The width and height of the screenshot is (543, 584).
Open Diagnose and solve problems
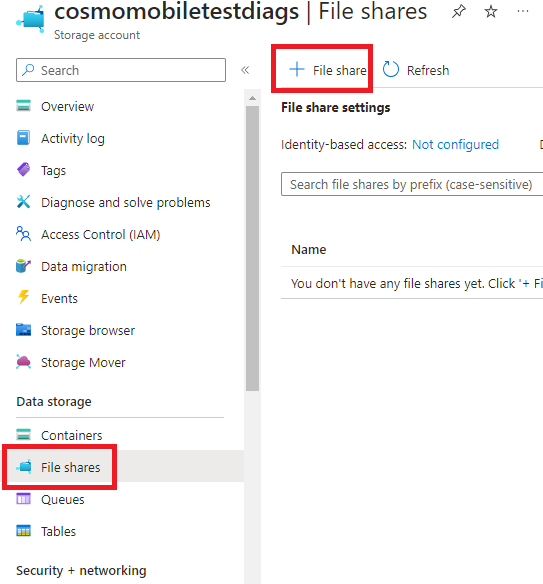[x=126, y=203]
